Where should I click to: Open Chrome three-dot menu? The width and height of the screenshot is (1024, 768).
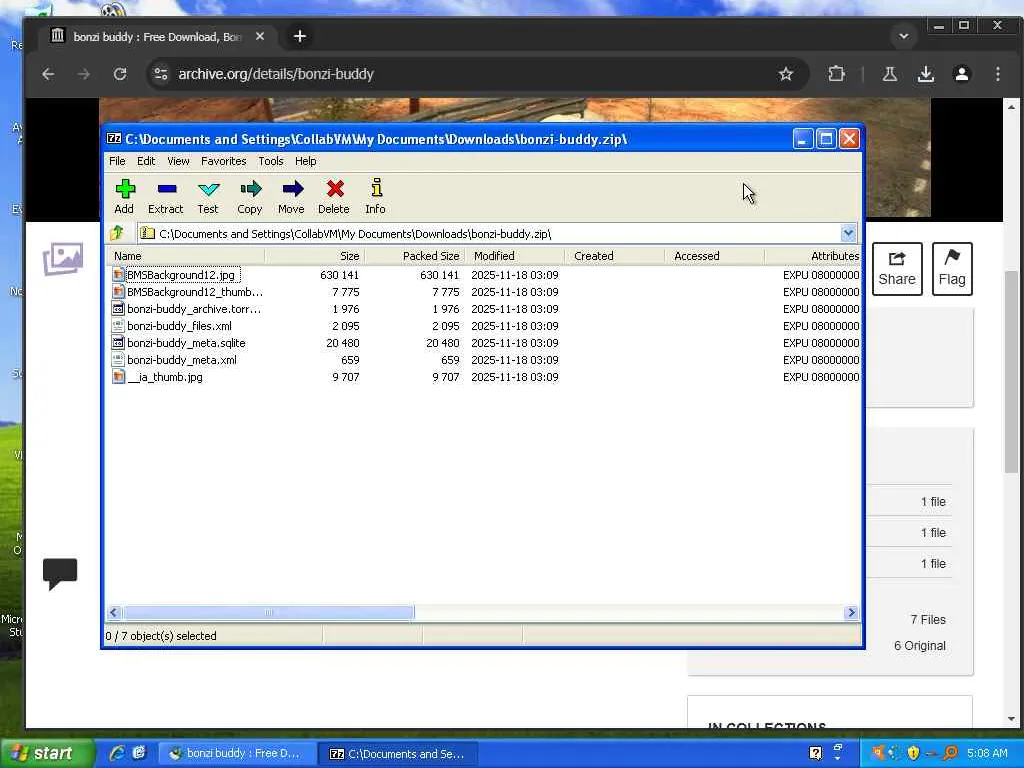coord(997,74)
